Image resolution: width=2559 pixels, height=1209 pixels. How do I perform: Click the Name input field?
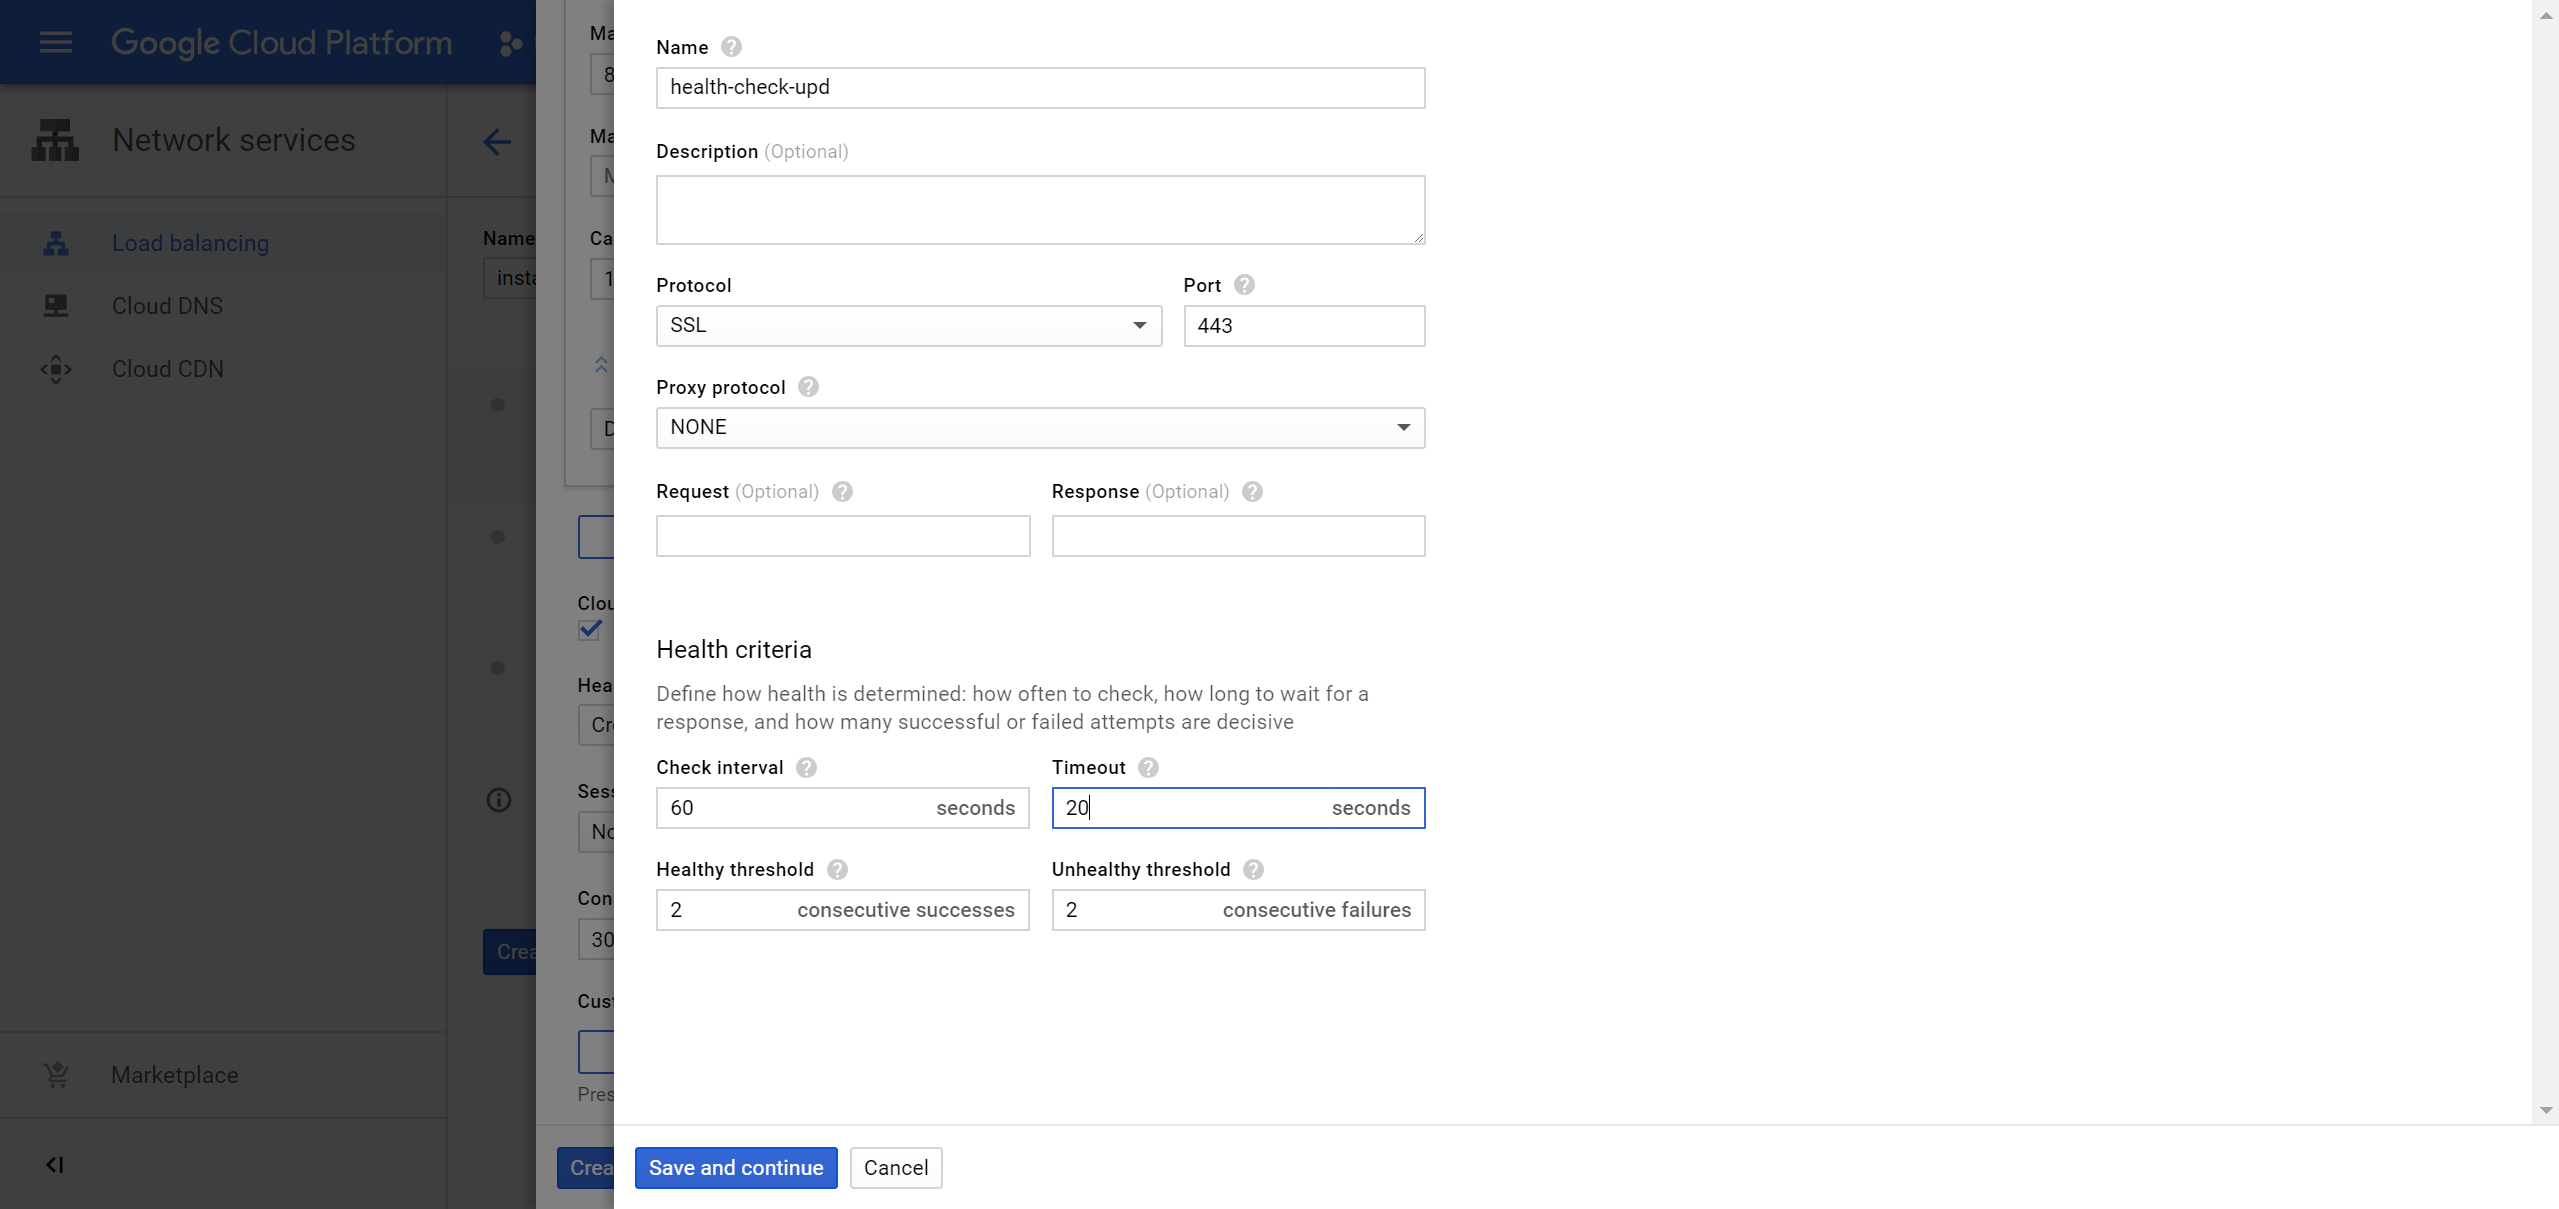pos(1040,88)
